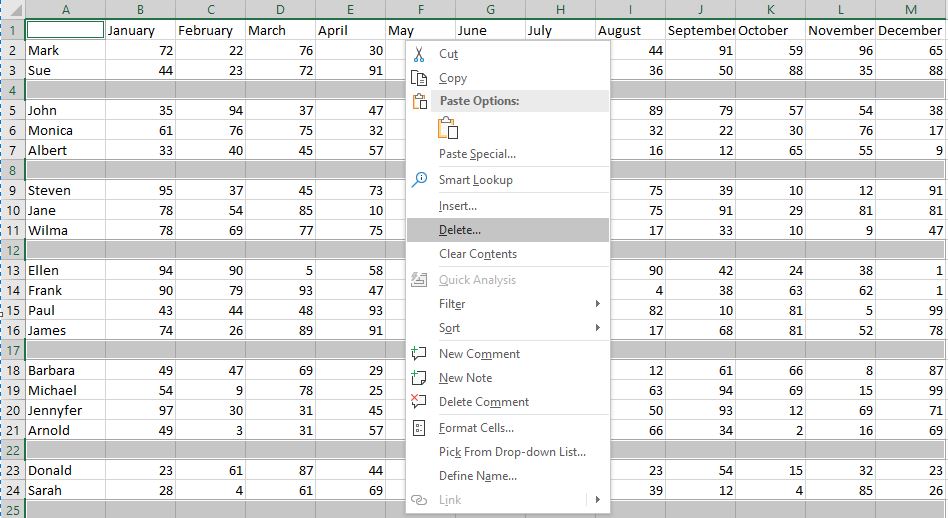
Task: Click the New Comment icon
Action: coord(419,354)
